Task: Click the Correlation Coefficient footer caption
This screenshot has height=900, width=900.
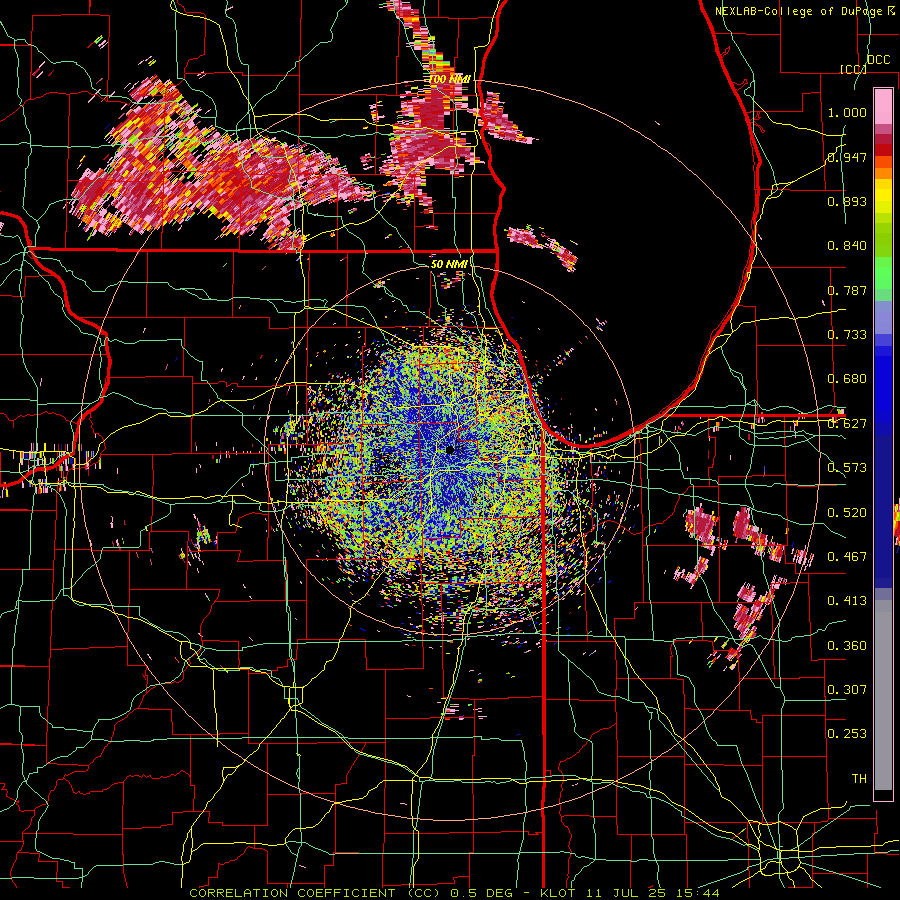Action: [x=454, y=893]
